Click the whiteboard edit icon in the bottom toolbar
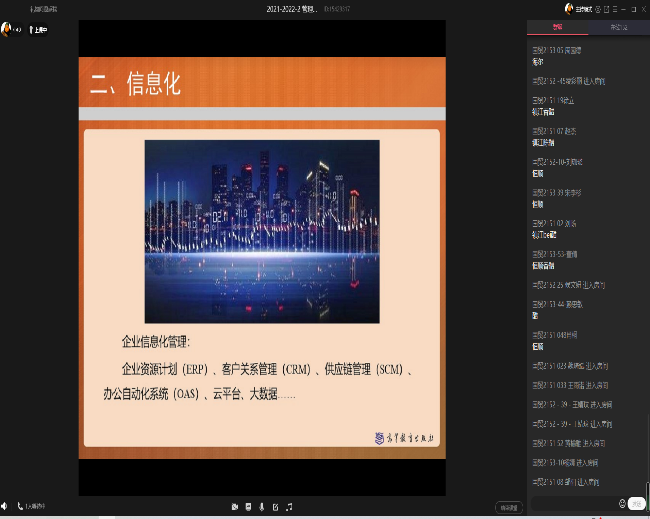The width and height of the screenshot is (650, 519). [275, 507]
